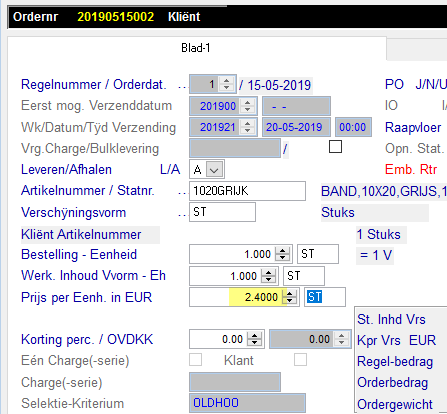Switch to the Blad-1 tab
Image resolution: width=447 pixels, height=414 pixels.
[x=196, y=48]
